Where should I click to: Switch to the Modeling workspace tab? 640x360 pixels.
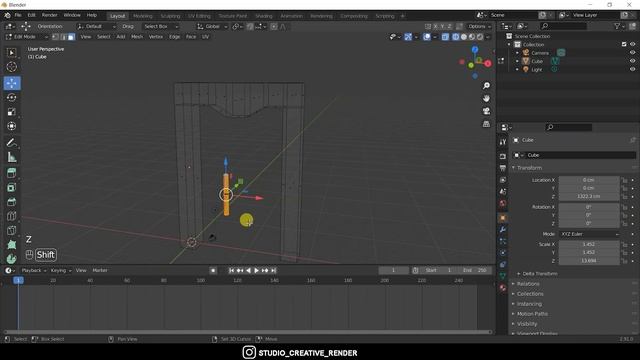[x=142, y=16]
